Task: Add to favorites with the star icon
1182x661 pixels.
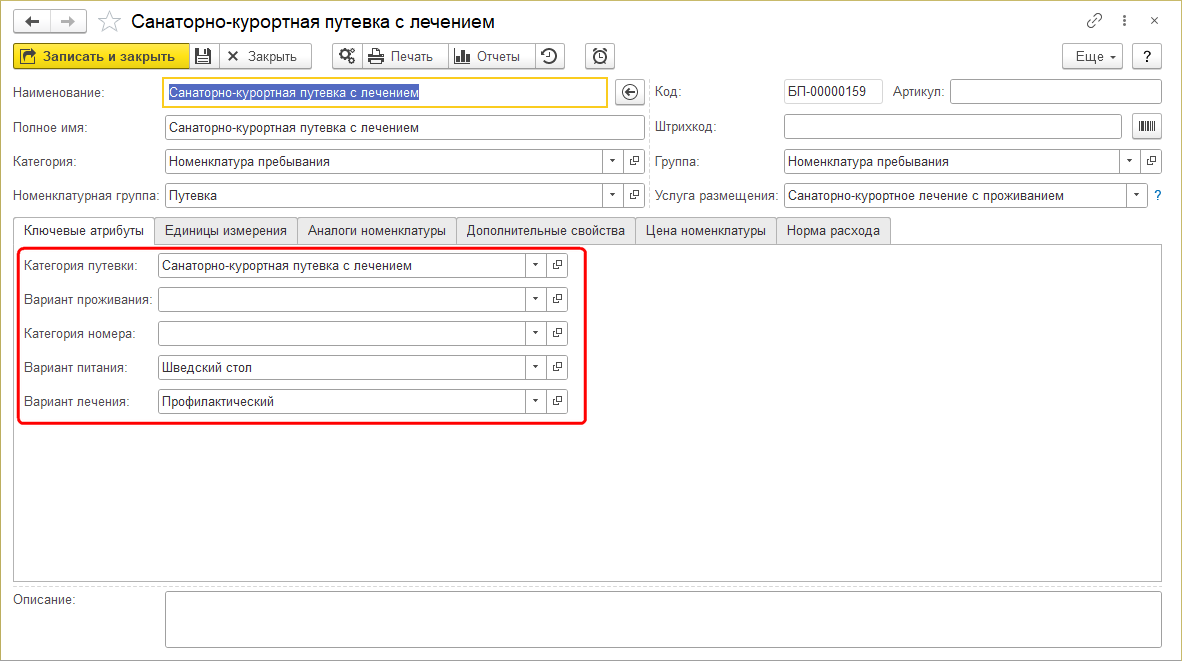Action: 109,22
